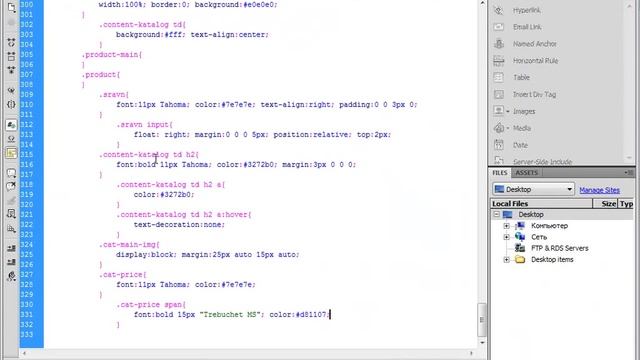The width and height of the screenshot is (640, 360).
Task: Click "display:block;" on line 325
Action: point(147,255)
